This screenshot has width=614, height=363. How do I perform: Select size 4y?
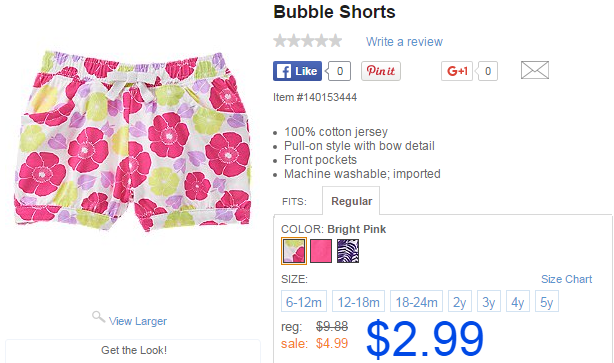(518, 302)
